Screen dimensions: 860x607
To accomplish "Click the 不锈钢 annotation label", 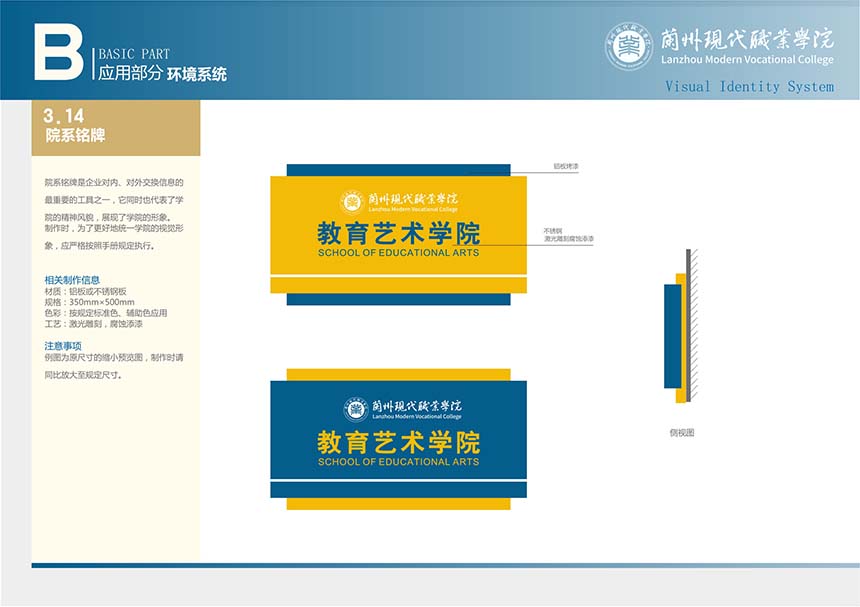I will point(553,230).
